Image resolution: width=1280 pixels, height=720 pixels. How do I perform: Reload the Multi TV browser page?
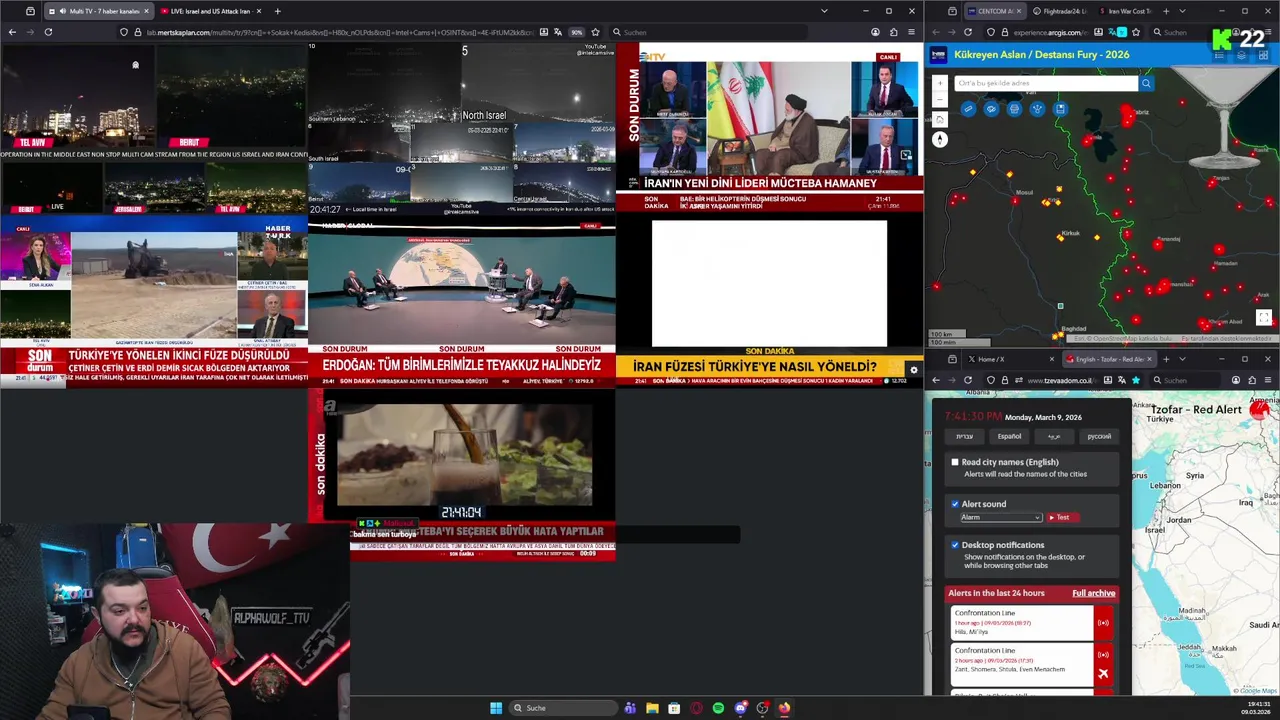point(48,32)
